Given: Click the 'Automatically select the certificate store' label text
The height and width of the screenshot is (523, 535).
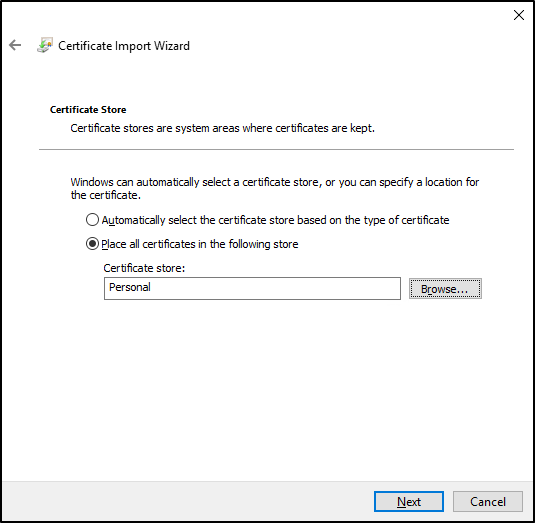Looking at the screenshot, I should coord(275,220).
